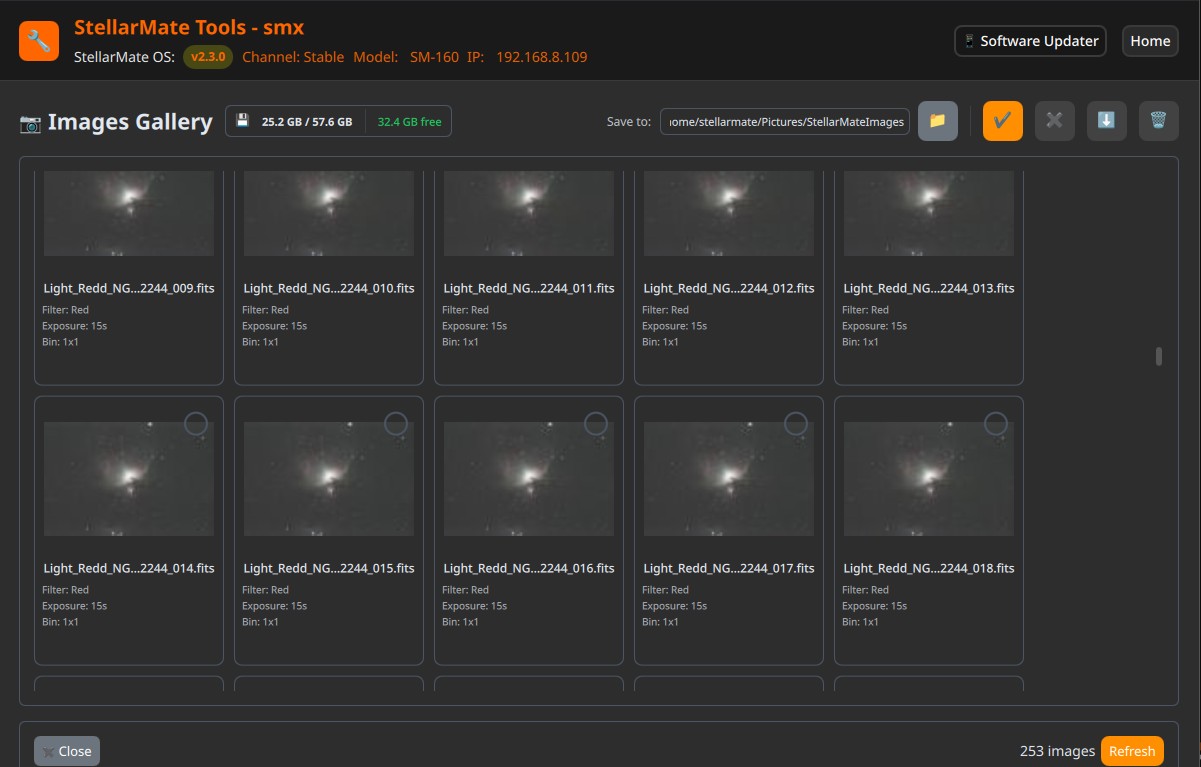
Task: Open thumbnail of Light_Redd_NG...2244_017.fits
Action: [729, 479]
